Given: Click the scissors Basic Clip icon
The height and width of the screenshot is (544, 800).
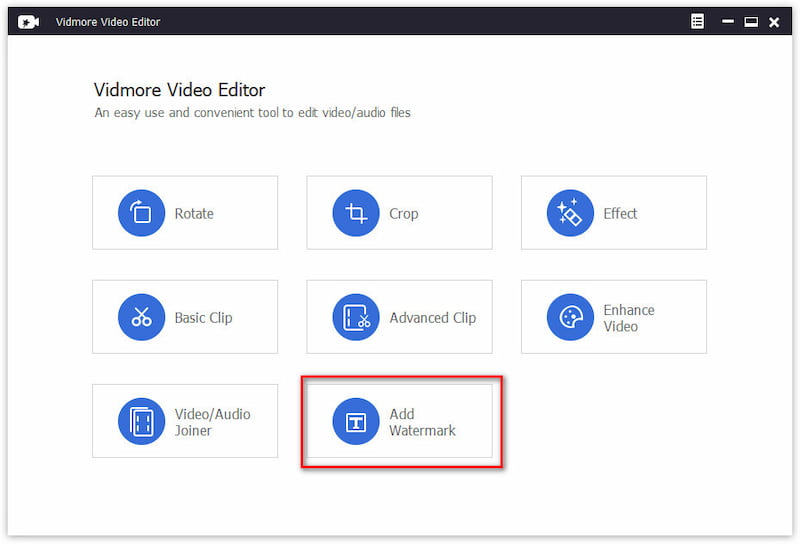Looking at the screenshot, I should [141, 317].
